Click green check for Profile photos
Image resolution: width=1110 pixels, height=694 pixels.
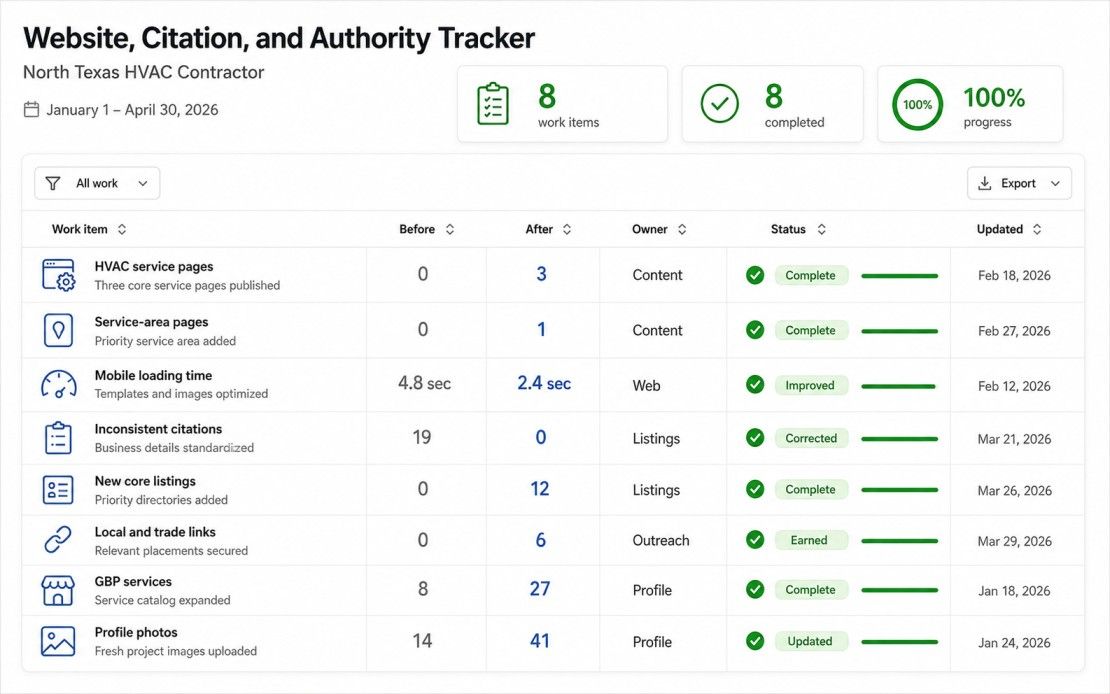click(755, 641)
